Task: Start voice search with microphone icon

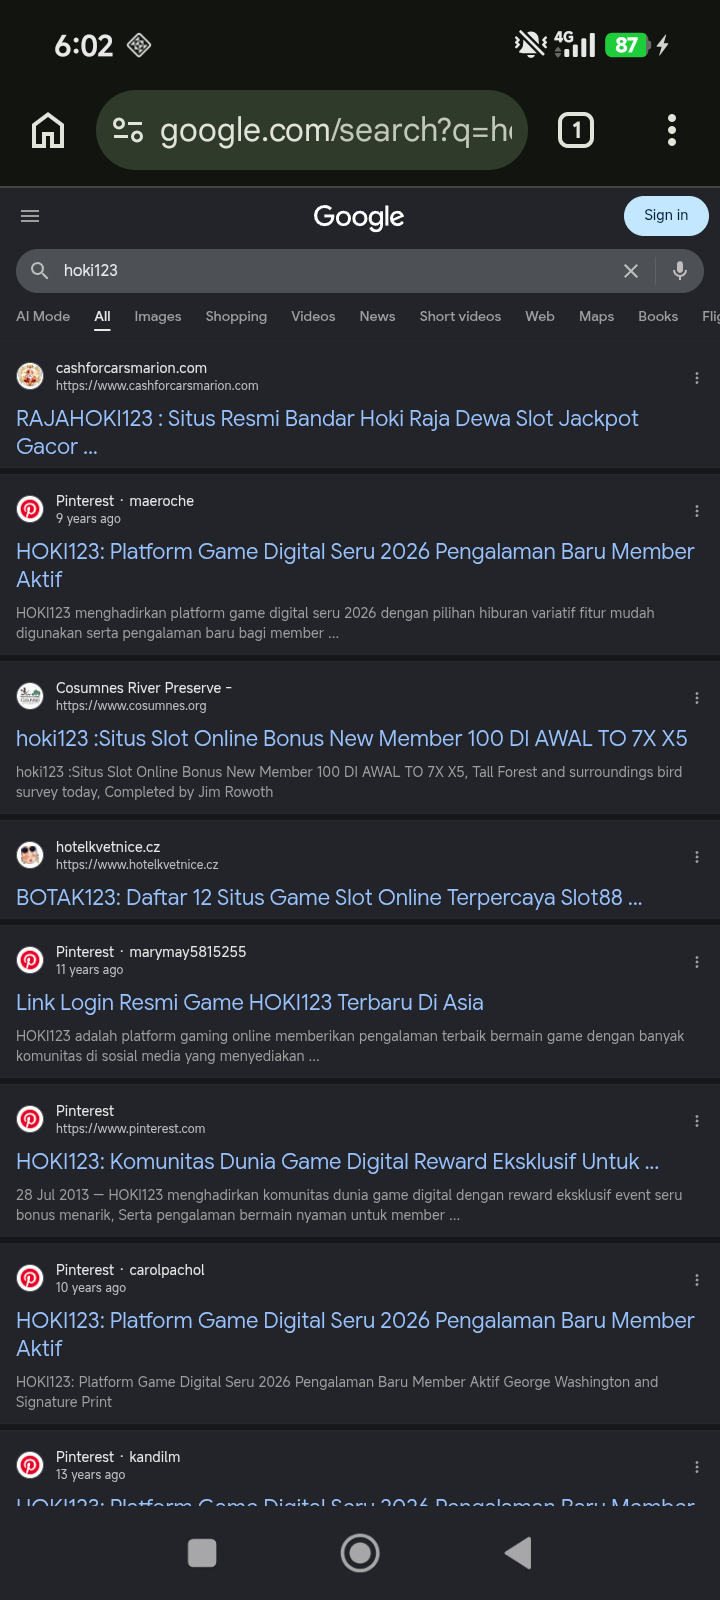Action: (680, 270)
